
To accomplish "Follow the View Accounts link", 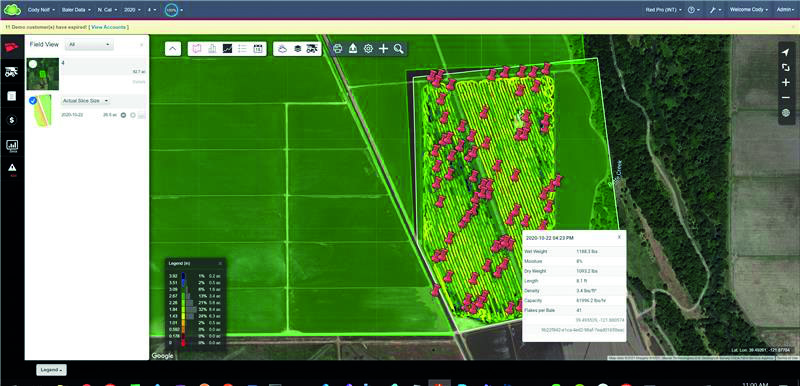I will click(108, 27).
